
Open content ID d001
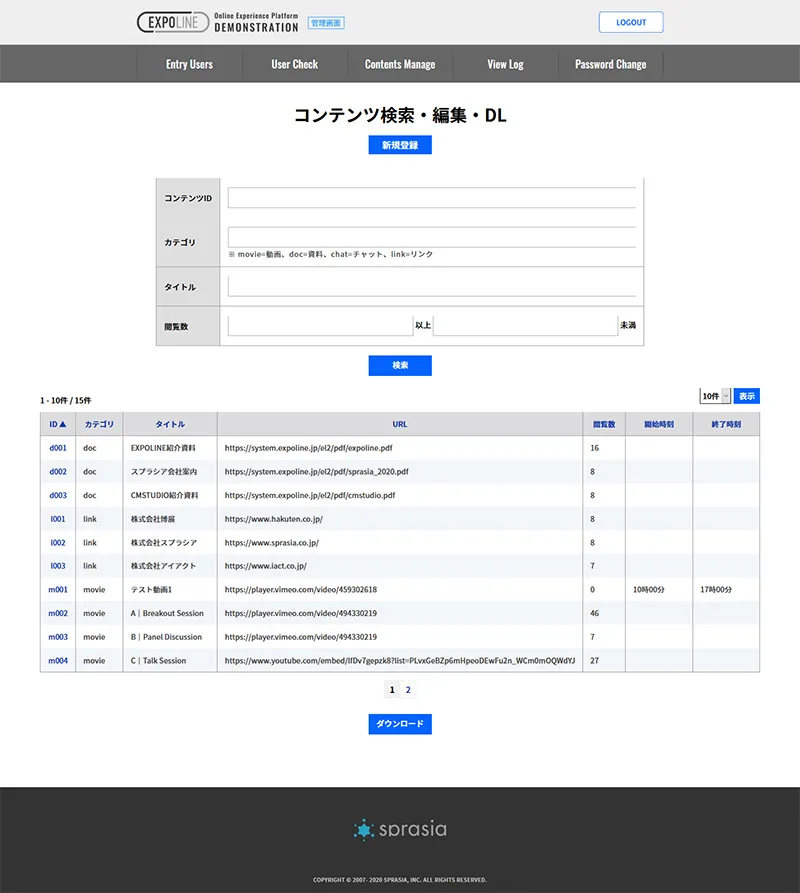coord(58,448)
